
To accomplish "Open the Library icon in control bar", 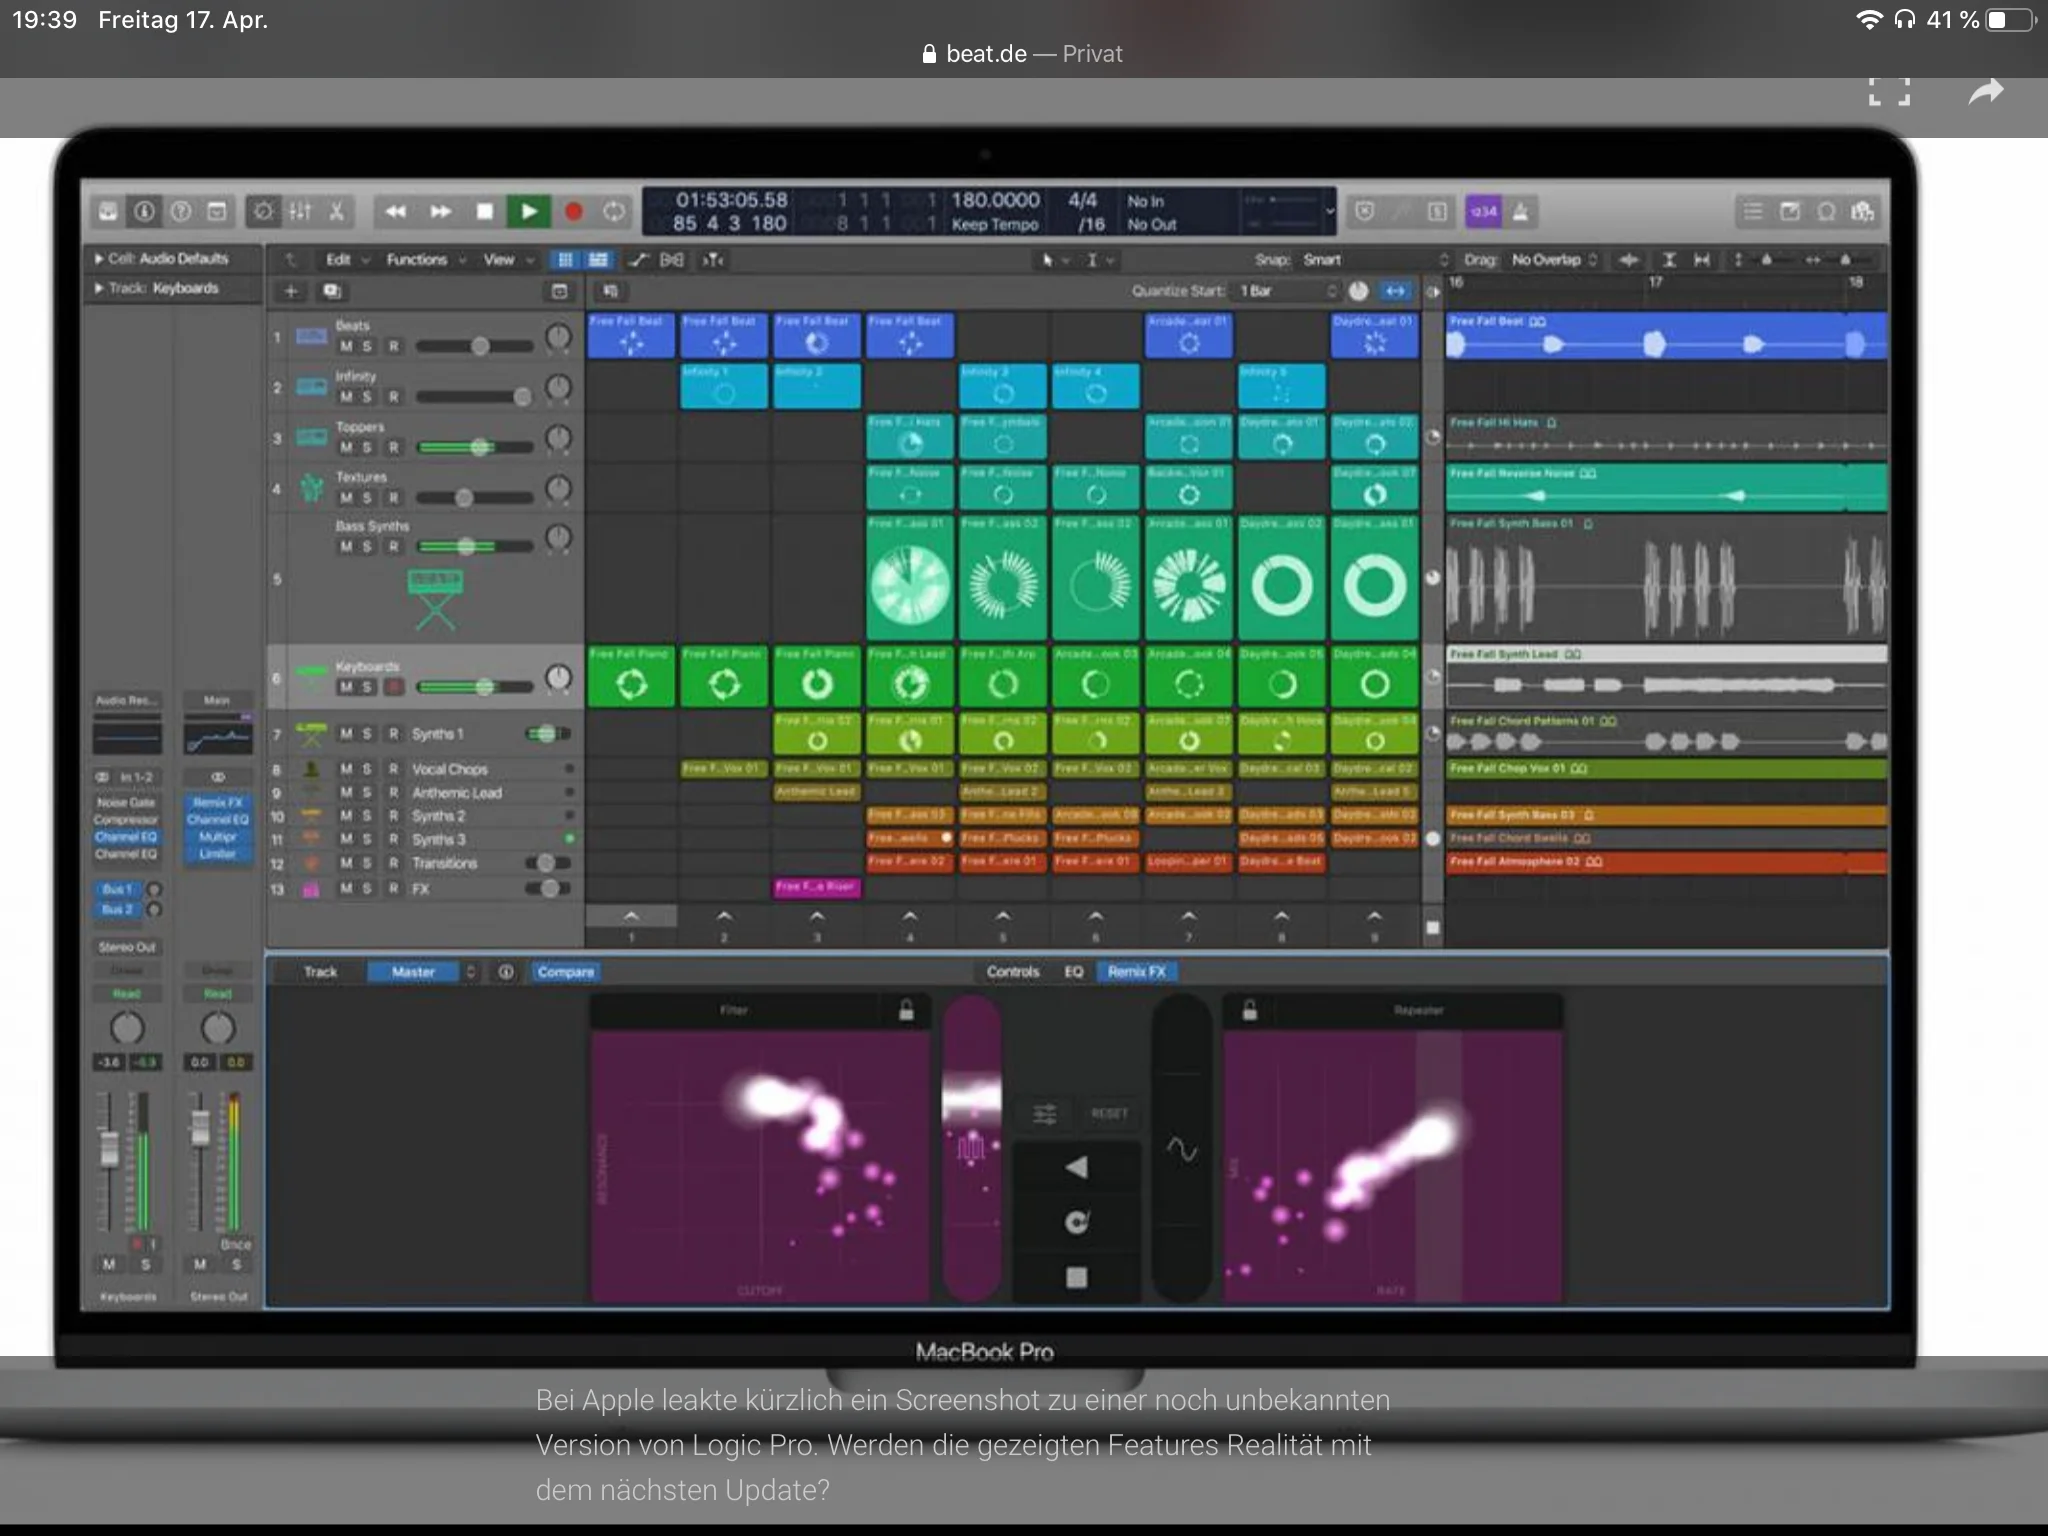I will [x=108, y=212].
